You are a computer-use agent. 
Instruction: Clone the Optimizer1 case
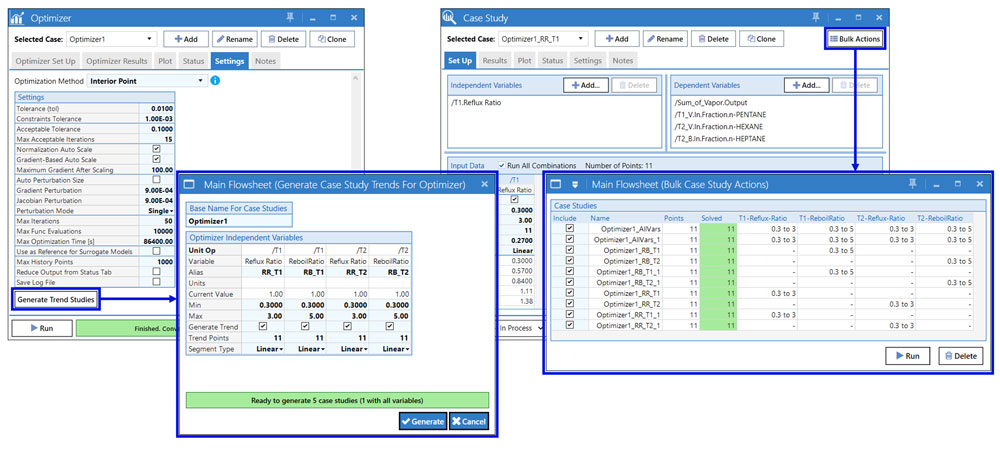[332, 39]
